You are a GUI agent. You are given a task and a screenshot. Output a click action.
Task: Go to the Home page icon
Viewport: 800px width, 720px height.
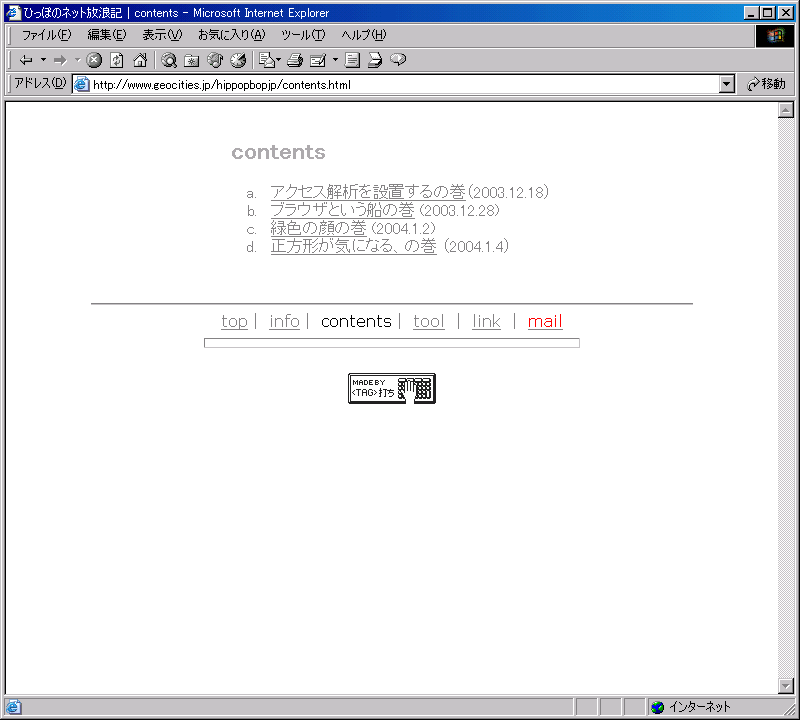[x=140, y=60]
